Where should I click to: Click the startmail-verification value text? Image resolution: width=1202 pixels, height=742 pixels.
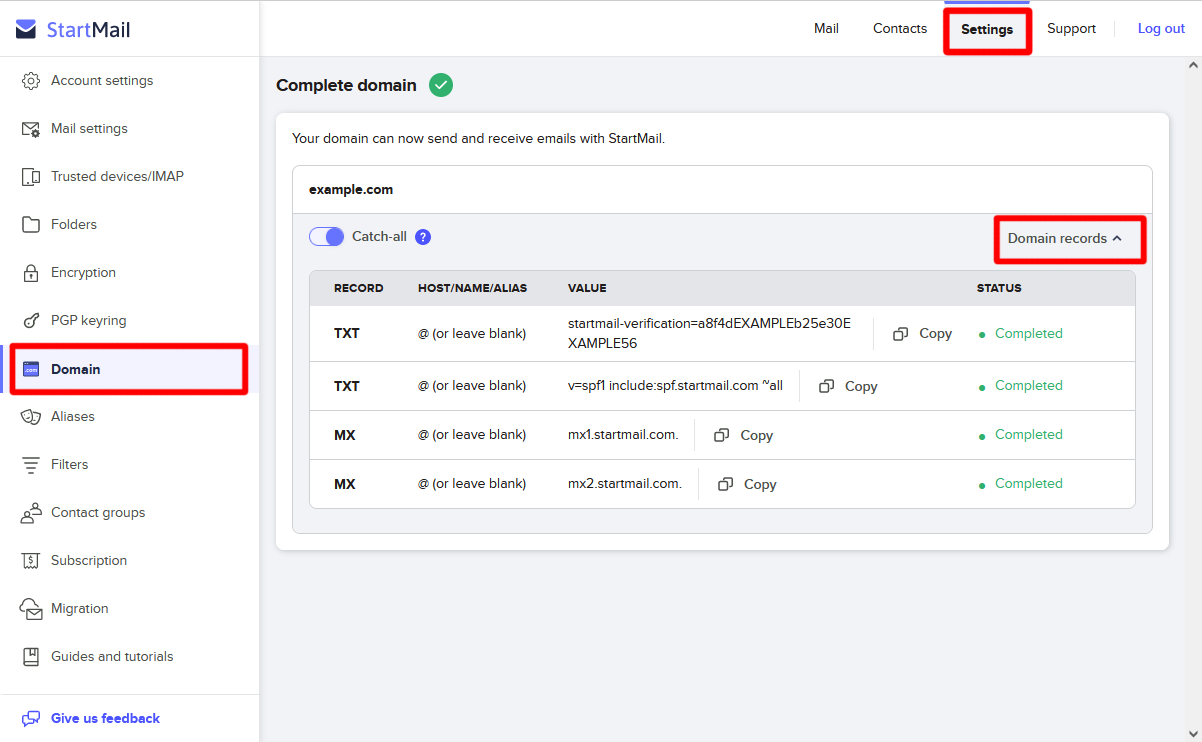pos(709,333)
